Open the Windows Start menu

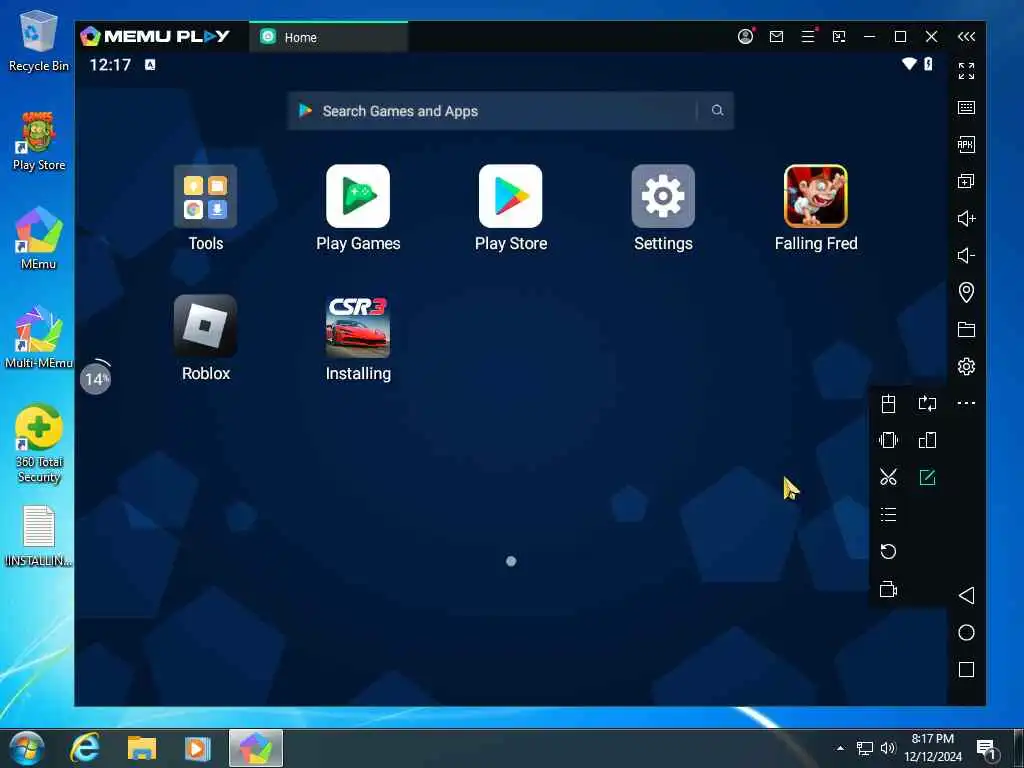tap(26, 748)
